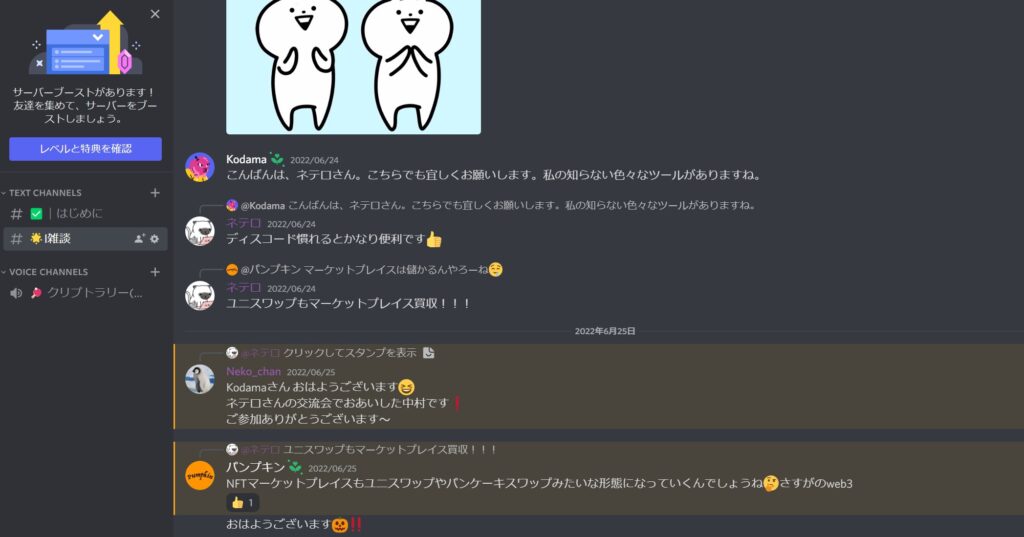Click the Neko_chan username
The width and height of the screenshot is (1024, 537).
click(x=253, y=372)
